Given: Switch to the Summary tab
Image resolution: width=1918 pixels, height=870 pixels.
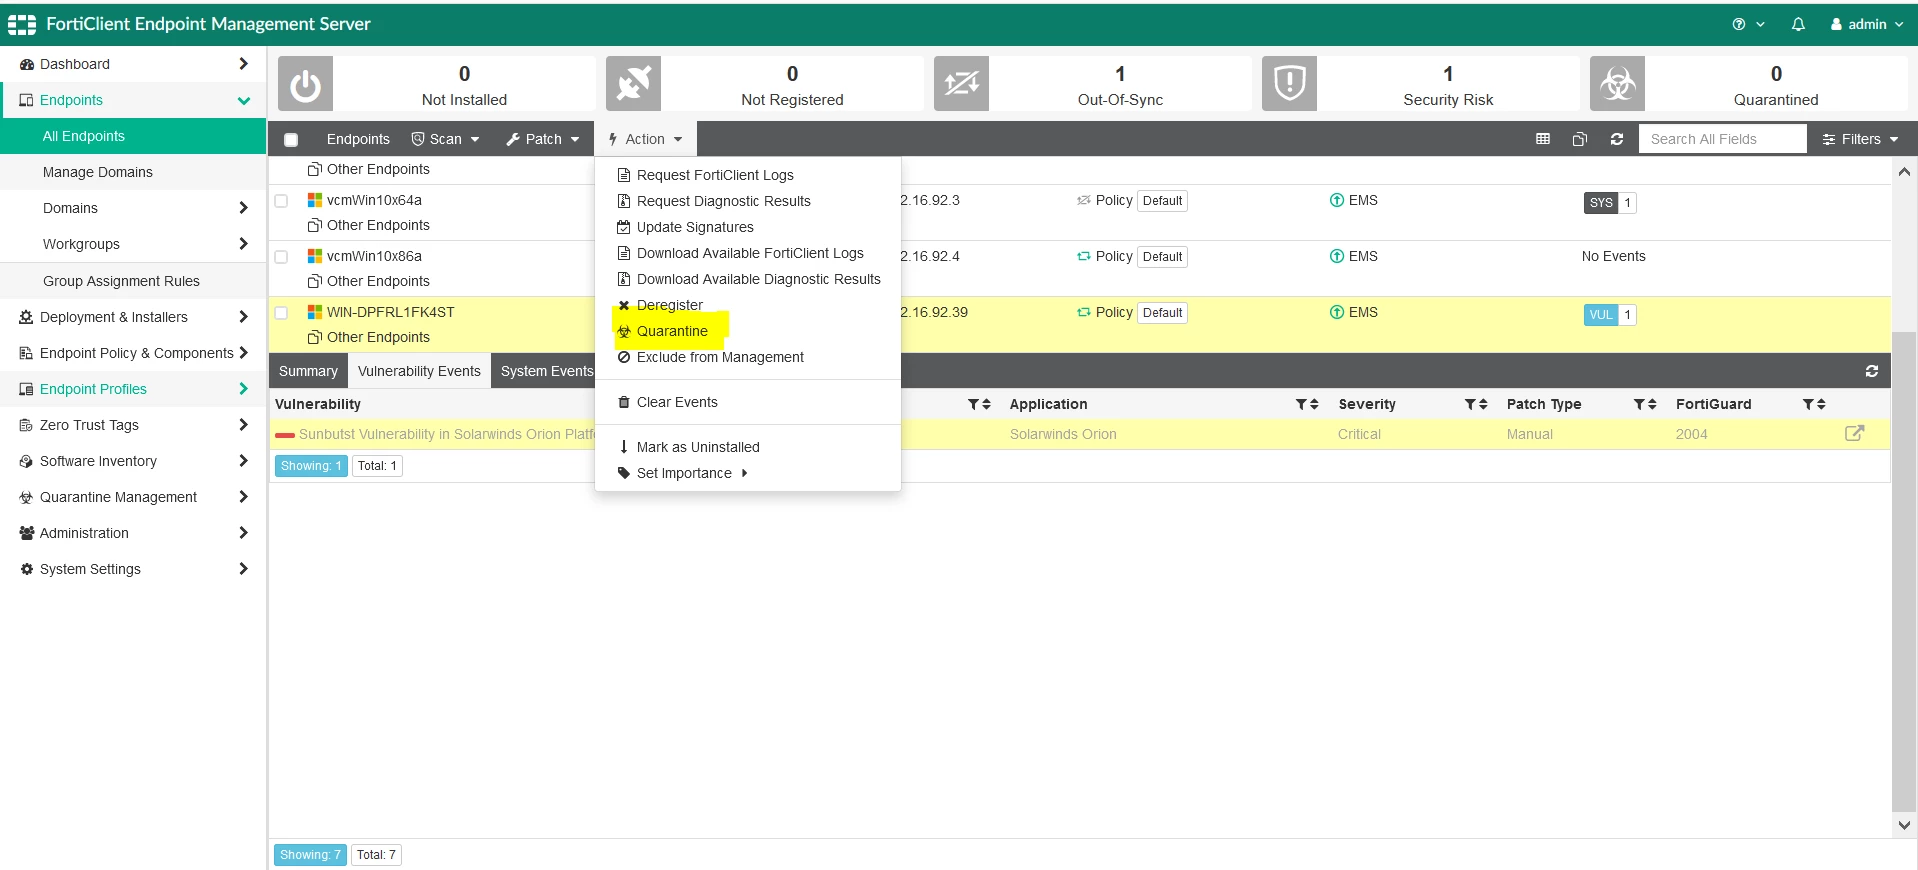Looking at the screenshot, I should 308,371.
